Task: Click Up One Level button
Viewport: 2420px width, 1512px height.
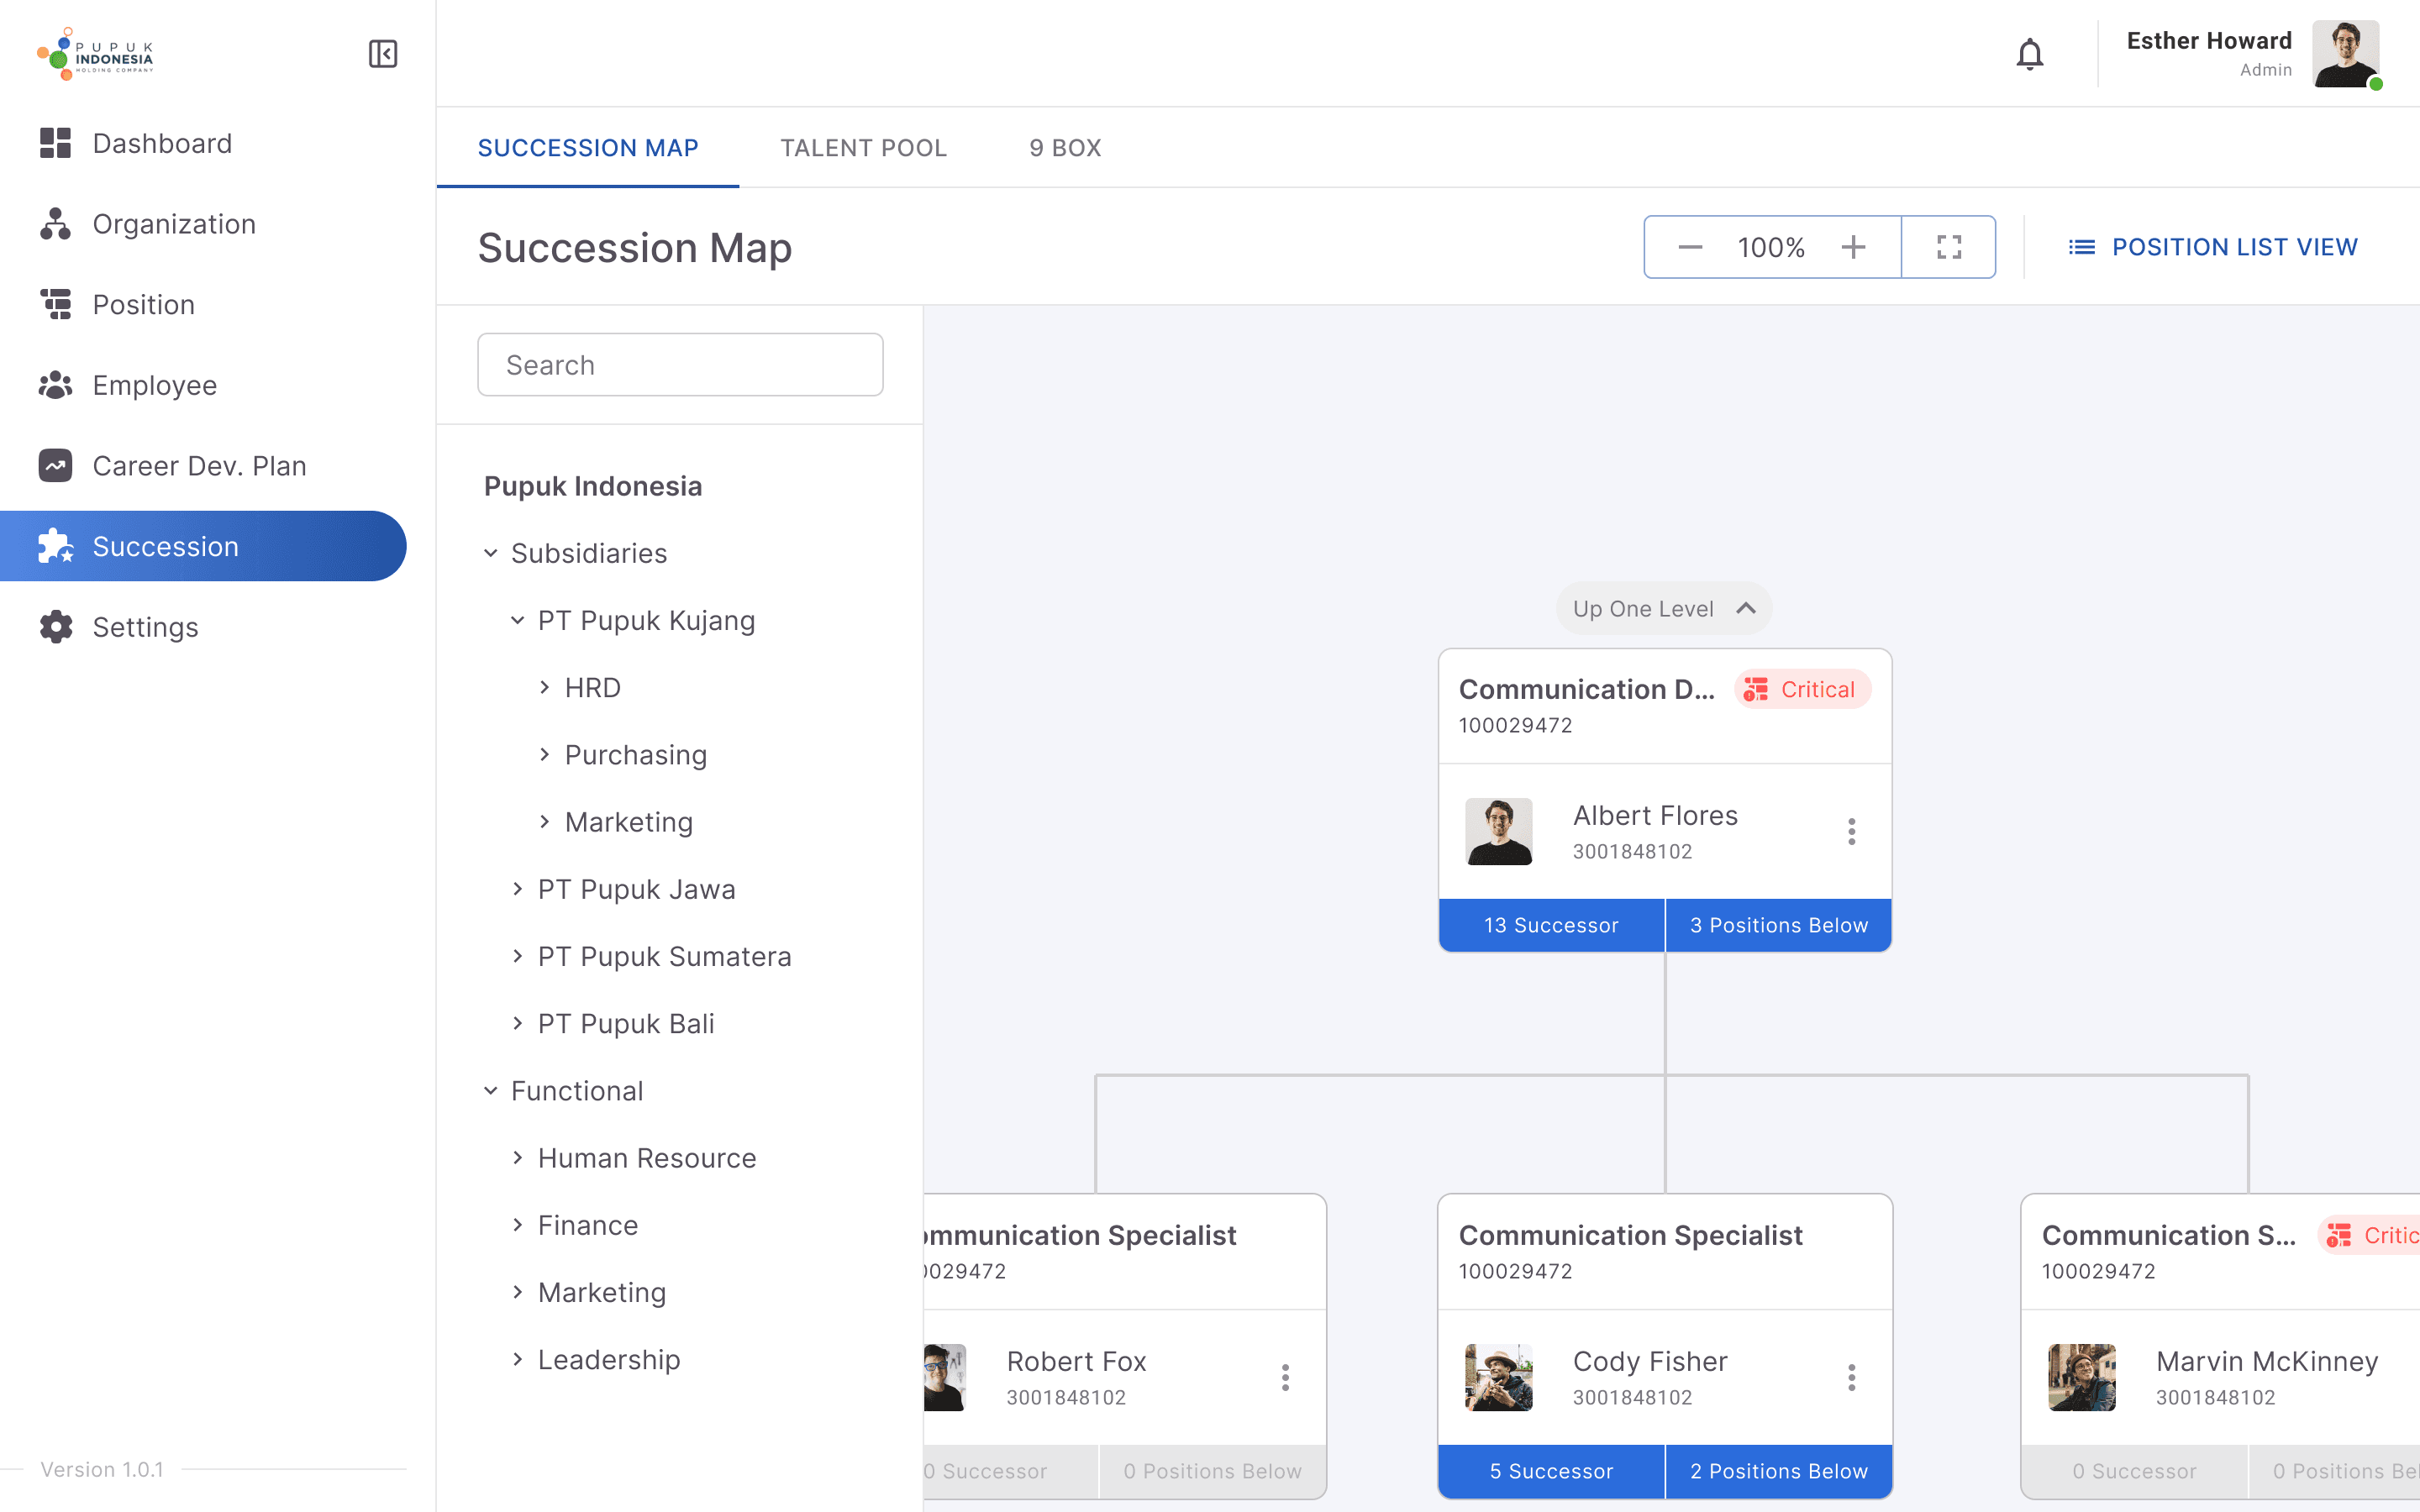Action: [x=1664, y=608]
